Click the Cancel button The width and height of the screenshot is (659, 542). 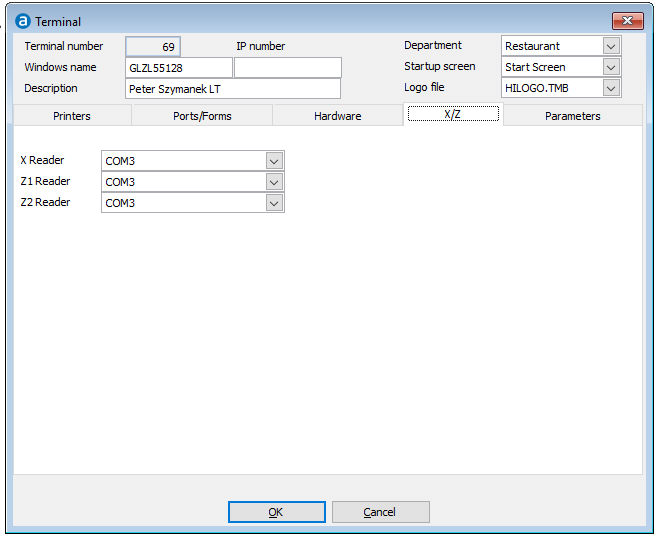click(x=380, y=512)
